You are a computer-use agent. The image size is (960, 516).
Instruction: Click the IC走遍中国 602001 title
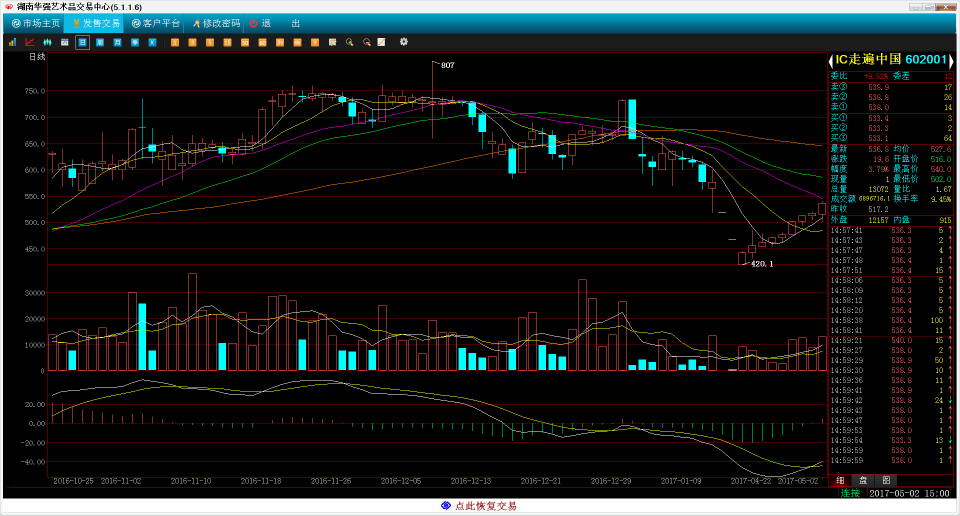[891, 59]
